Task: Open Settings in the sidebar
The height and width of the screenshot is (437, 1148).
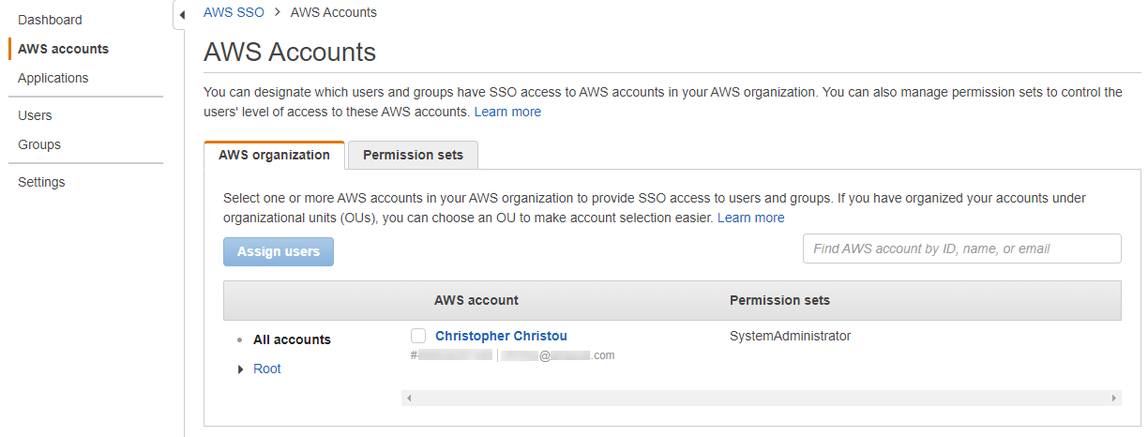Action: click(x=41, y=182)
